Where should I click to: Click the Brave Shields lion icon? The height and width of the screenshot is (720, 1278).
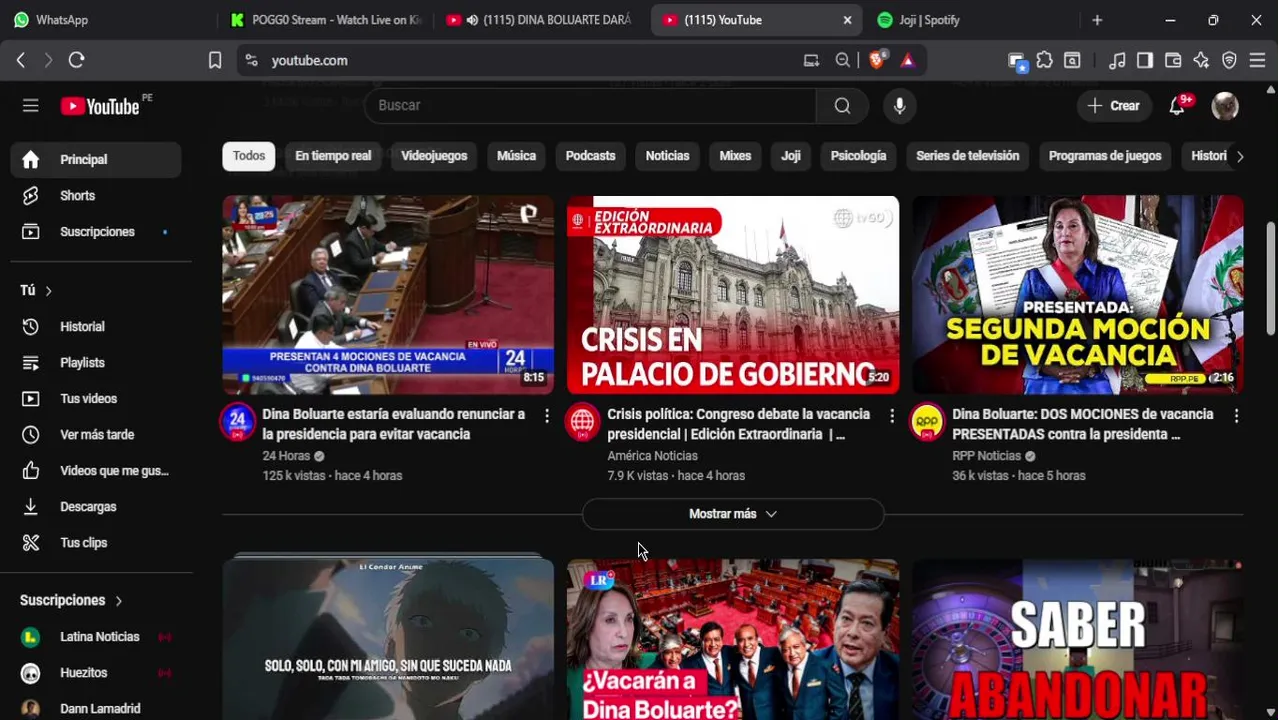coord(877,60)
